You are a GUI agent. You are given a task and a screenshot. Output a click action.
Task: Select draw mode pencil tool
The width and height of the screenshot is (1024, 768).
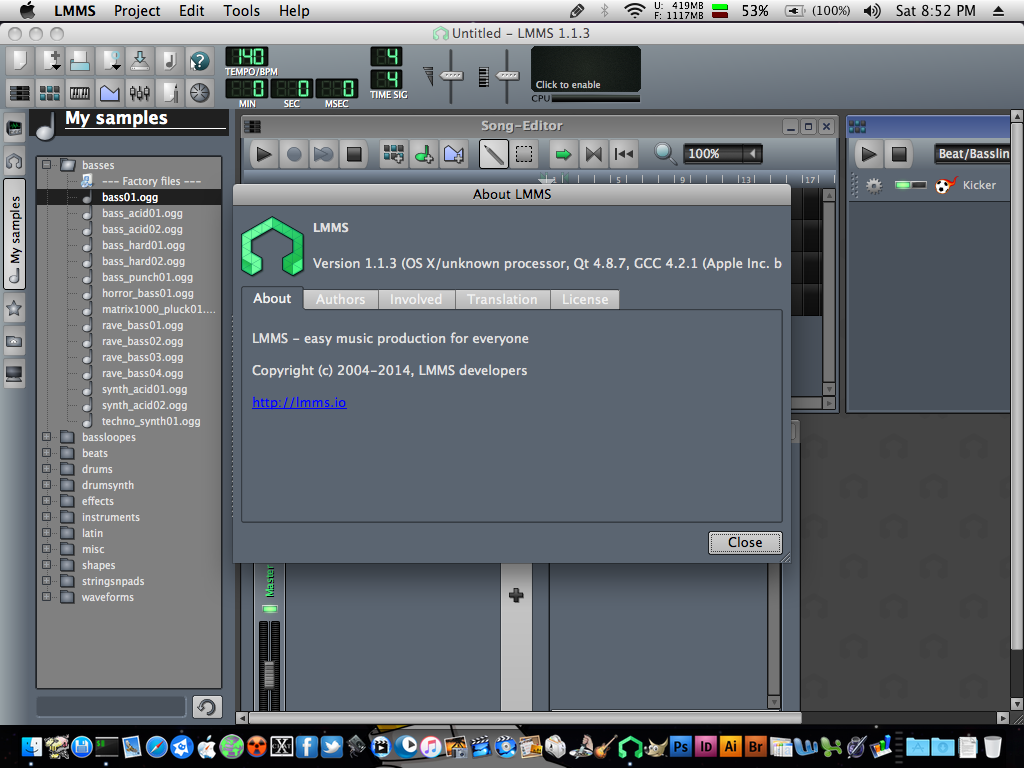click(x=494, y=154)
